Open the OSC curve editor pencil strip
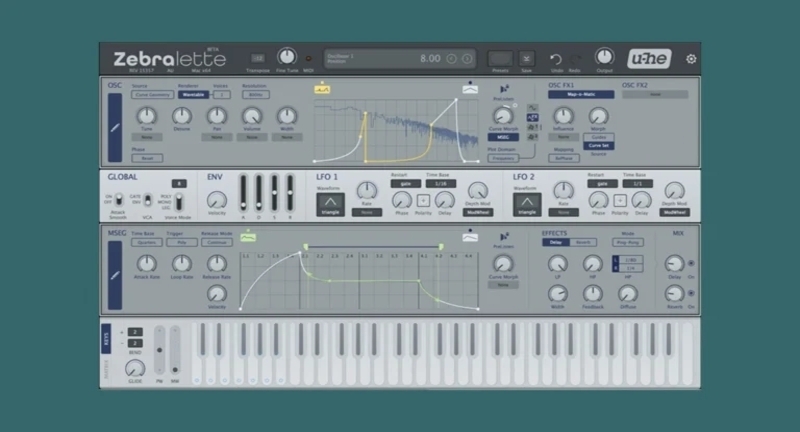800x432 pixels. pos(115,128)
